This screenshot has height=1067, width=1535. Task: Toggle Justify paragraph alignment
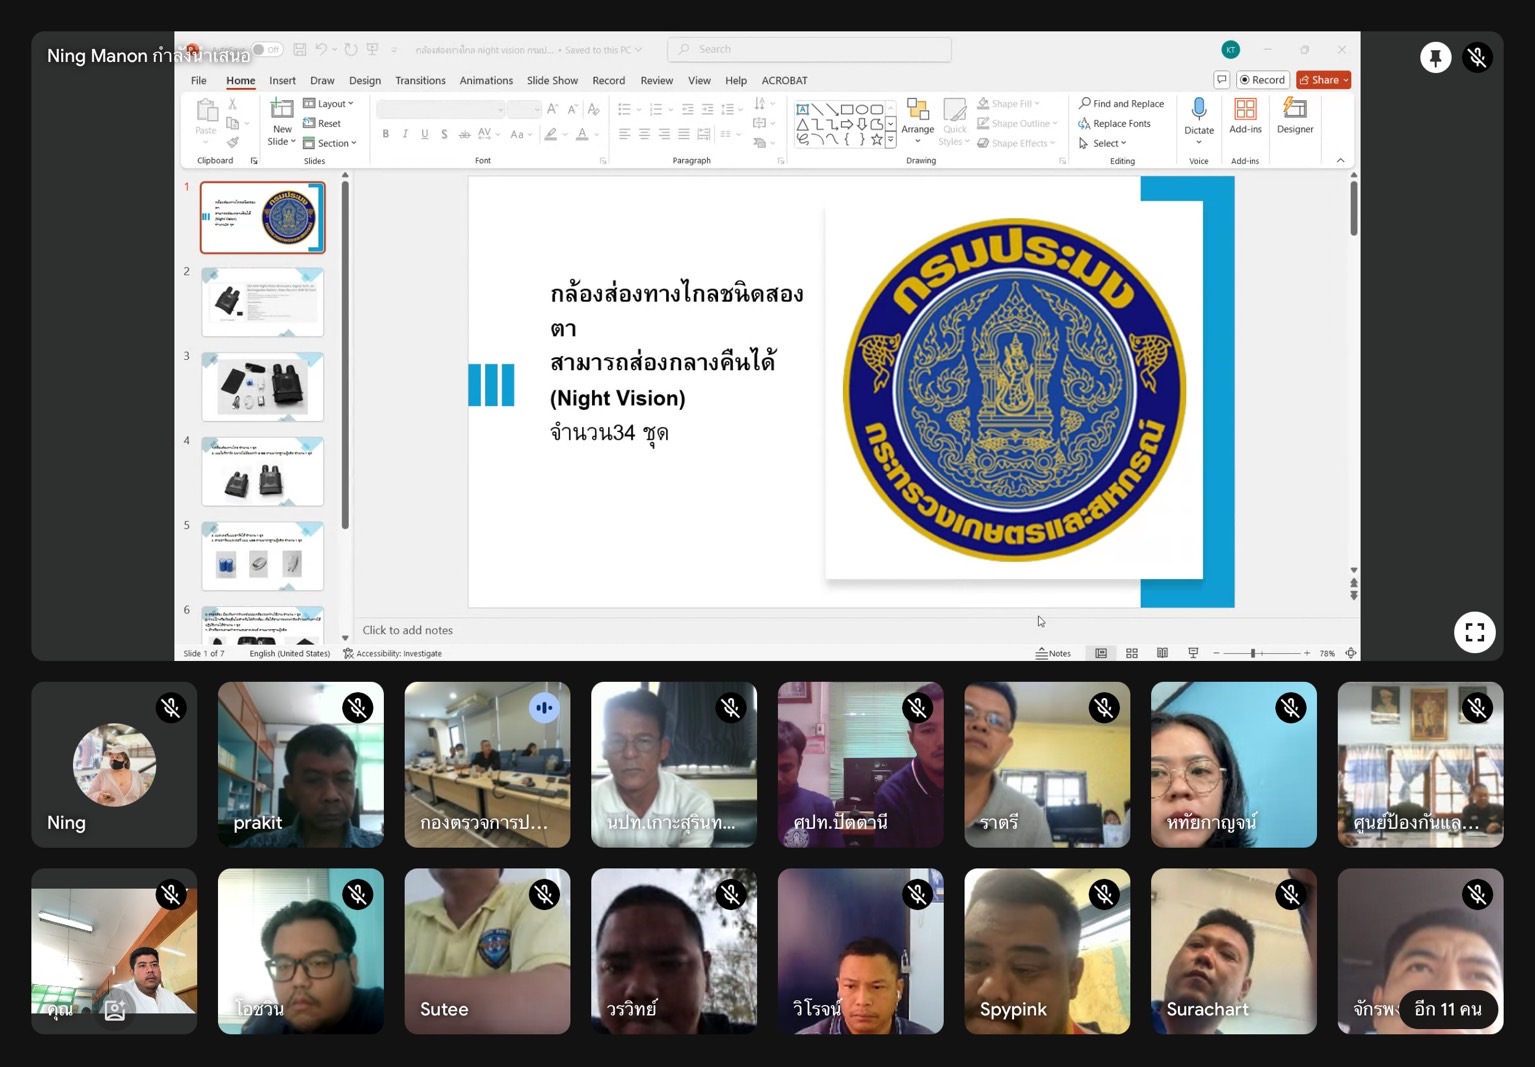(x=684, y=134)
